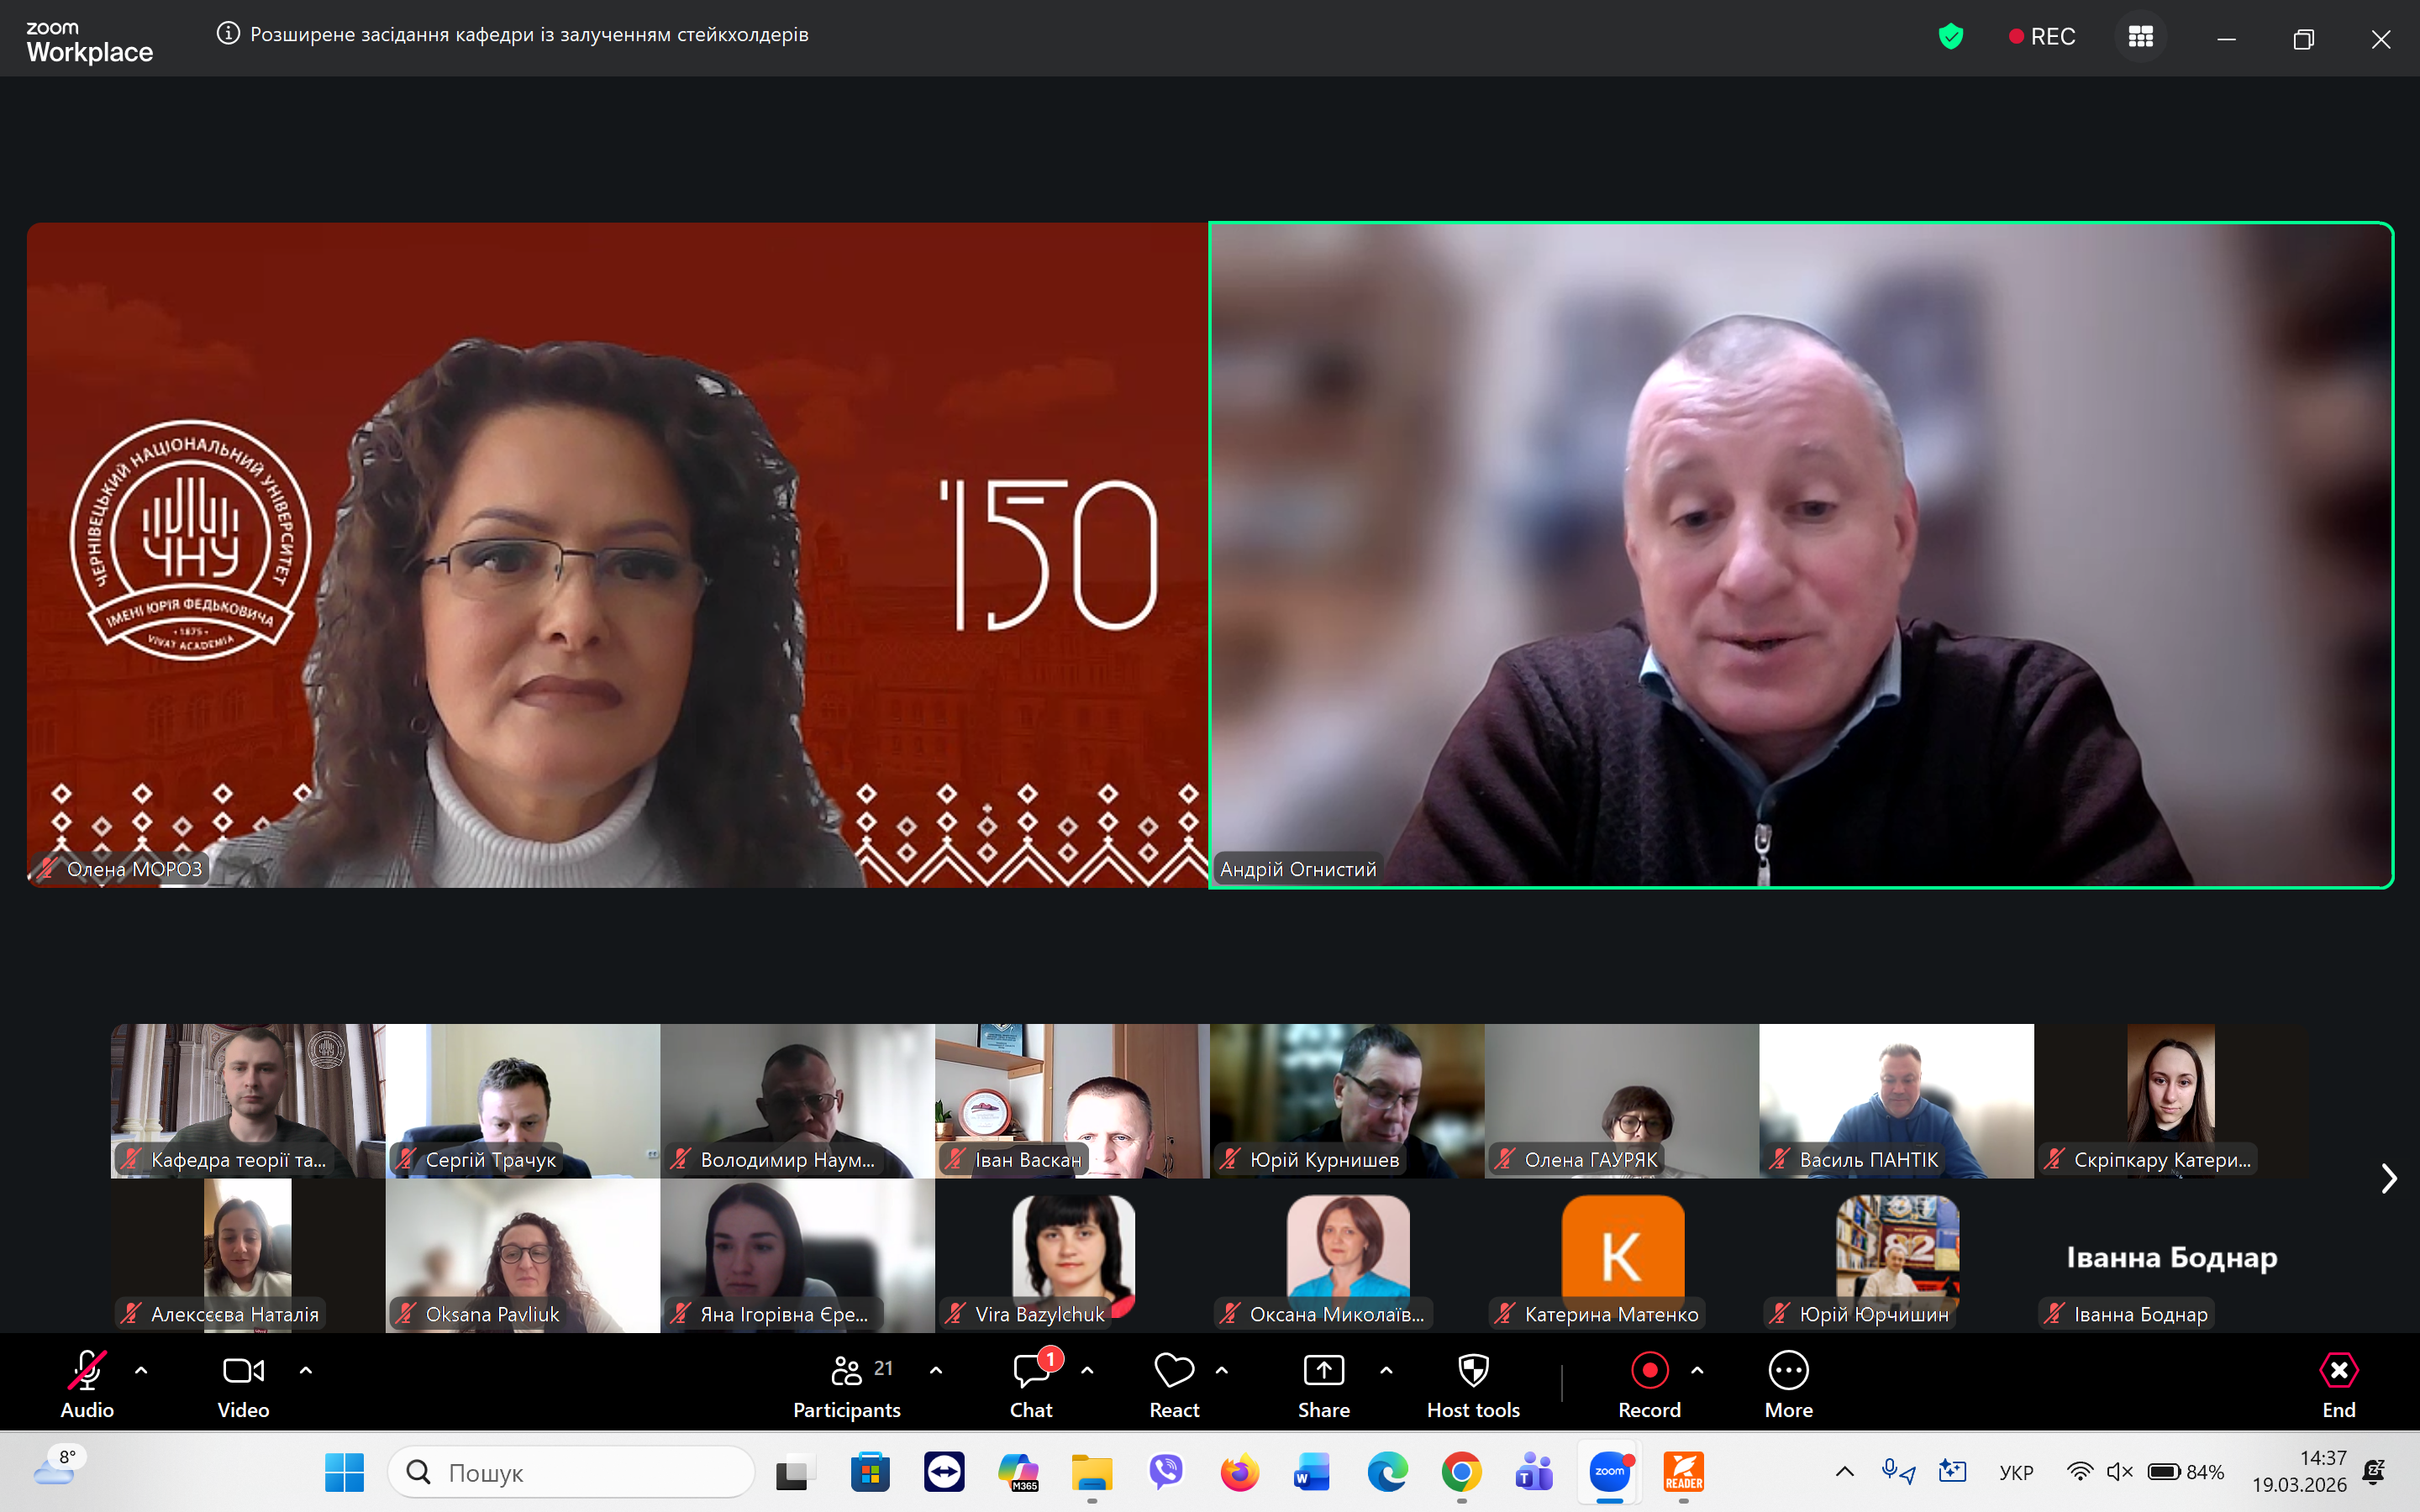Expand the arrow beside Participants
Viewport: 2420px width, 1512px height.
(936, 1371)
